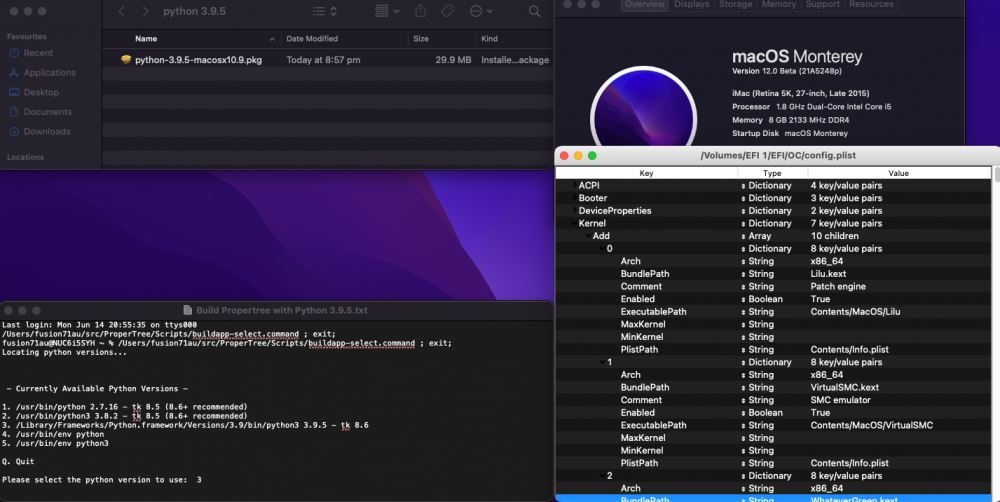Viewport: 1000px width, 502px height.
Task: Collapse kext entry 1 in plist
Action: pyautogui.click(x=602, y=362)
